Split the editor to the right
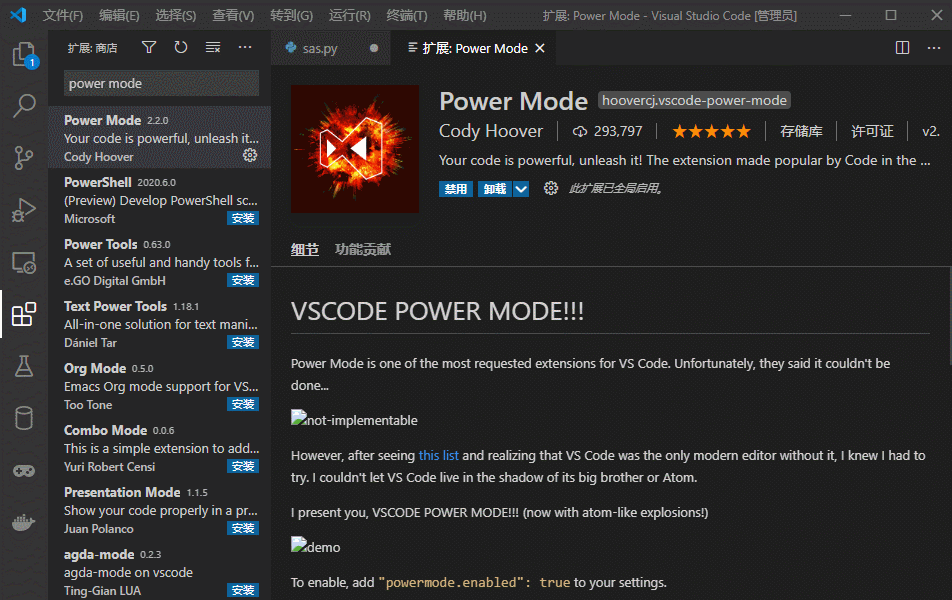 (x=902, y=48)
